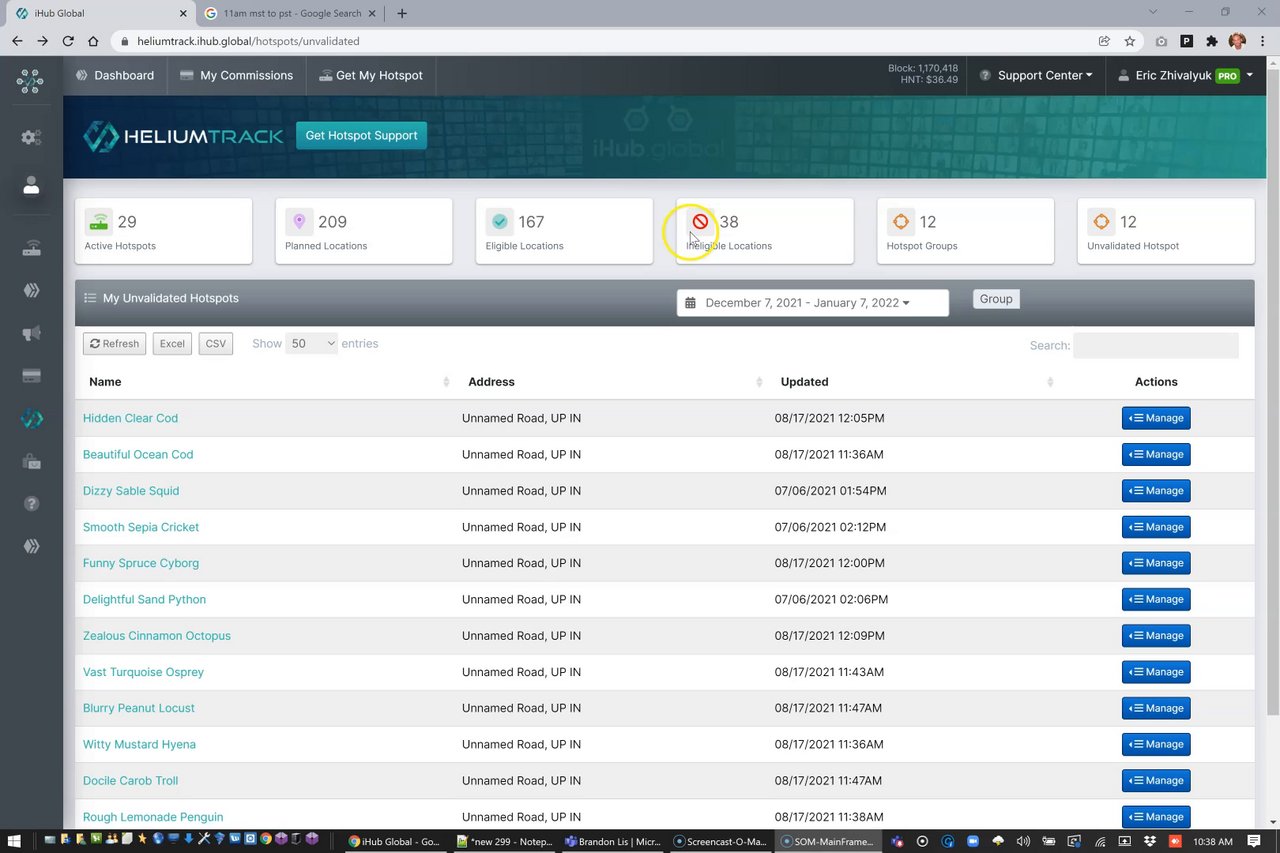Click the Active Hotspots router icon

click(98, 222)
